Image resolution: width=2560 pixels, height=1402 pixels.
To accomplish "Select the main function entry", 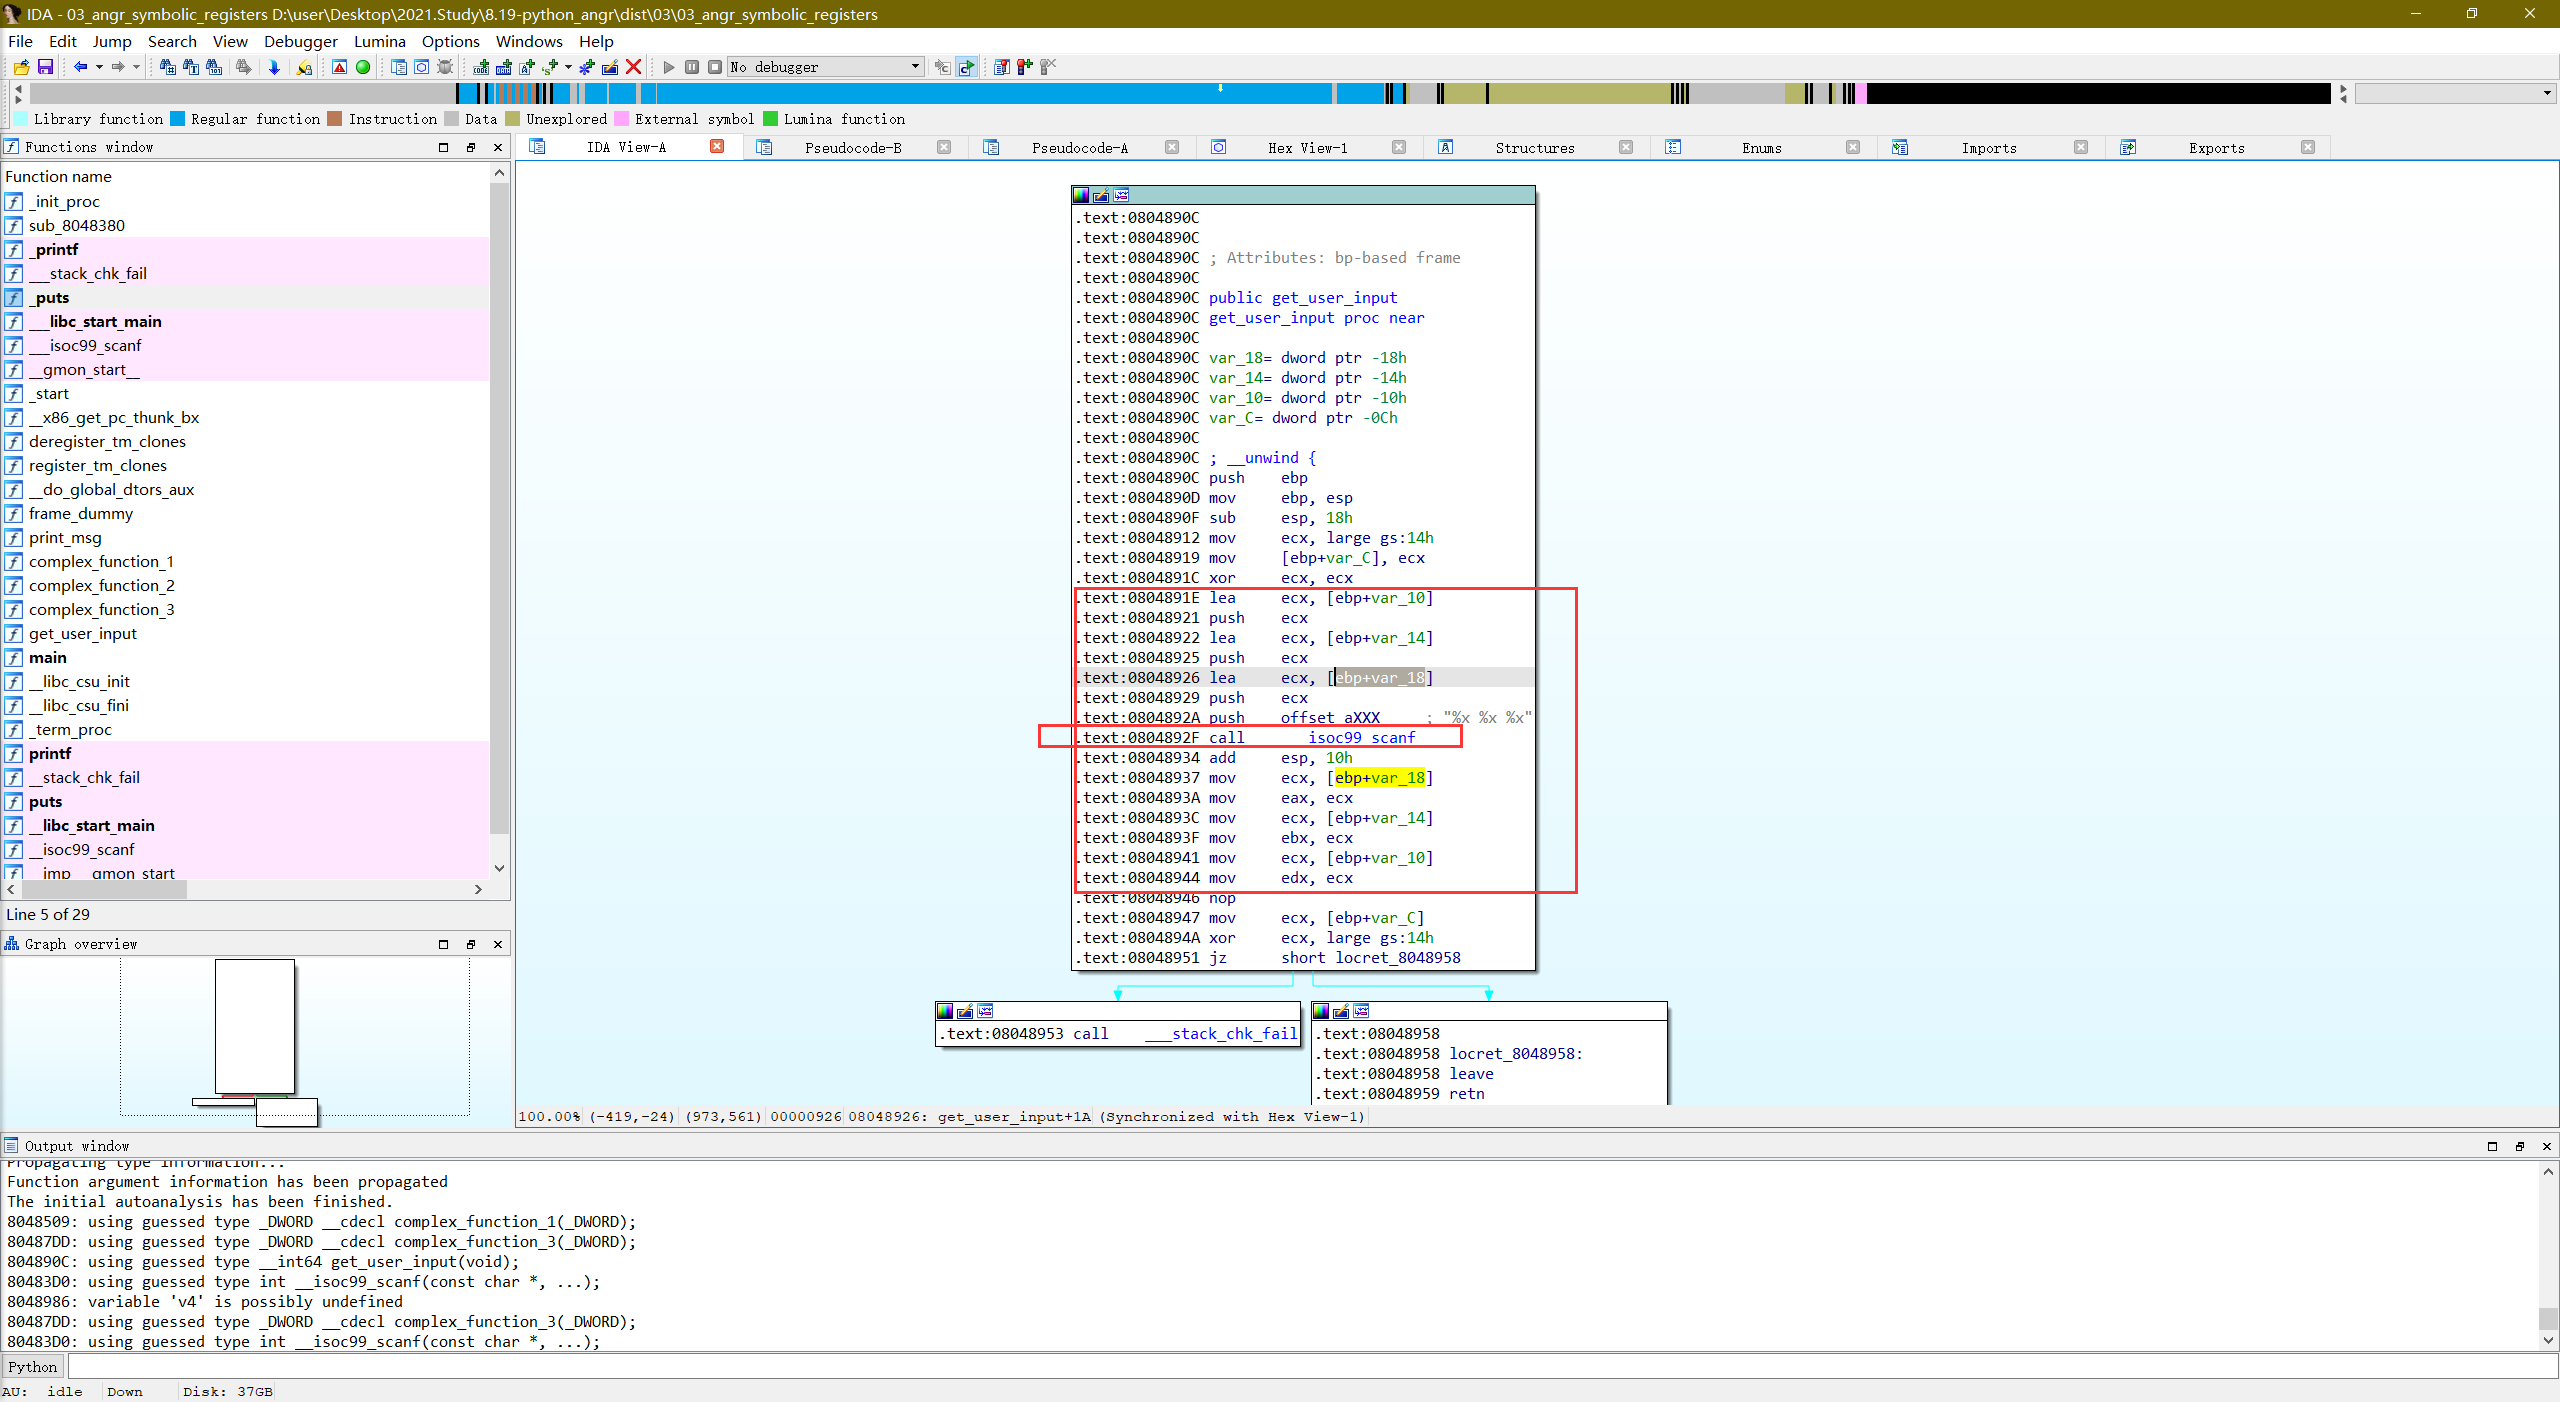I will tap(47, 657).
